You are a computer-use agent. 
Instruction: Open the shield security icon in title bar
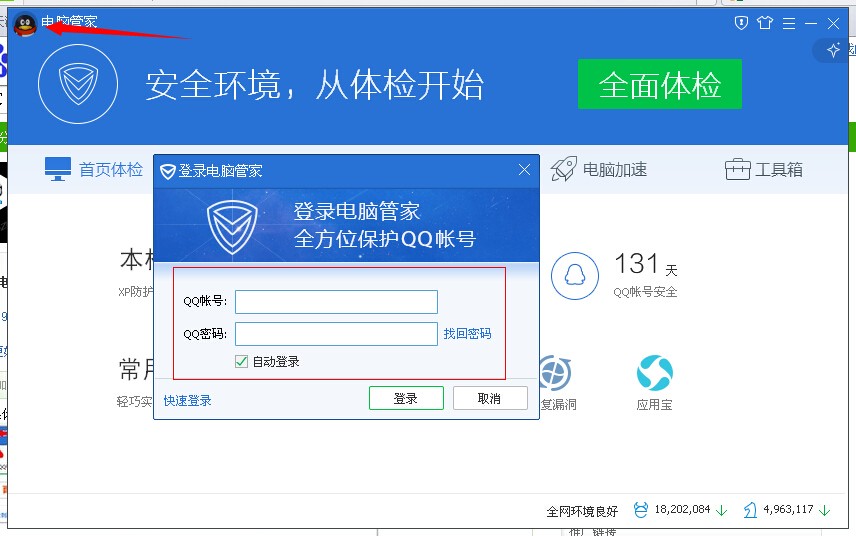(741, 23)
